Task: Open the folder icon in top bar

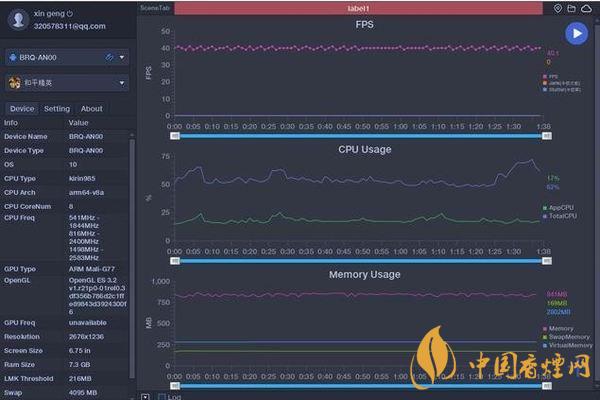Action: click(x=572, y=8)
